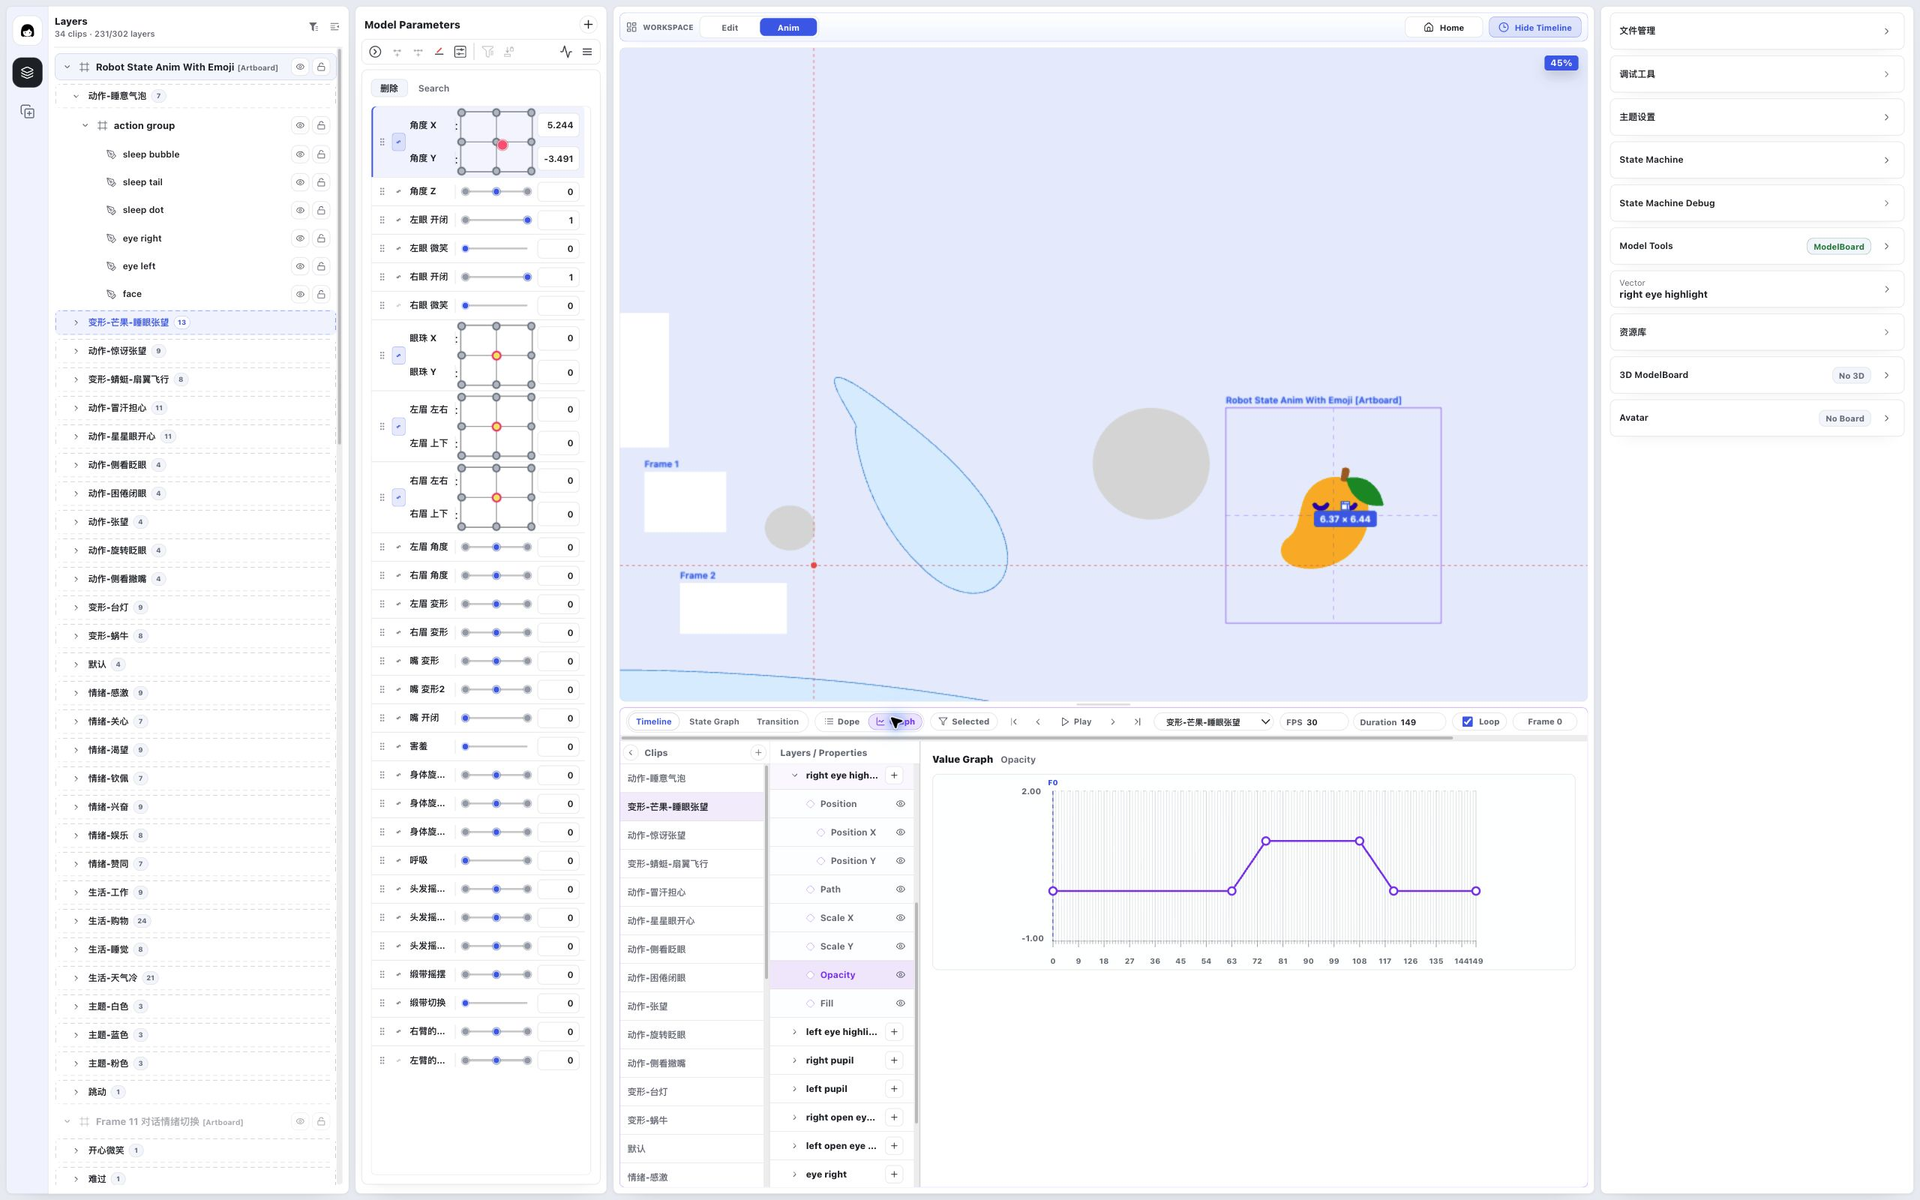Switch to the Edit workspace tab
The image size is (1920, 1200).
click(730, 28)
